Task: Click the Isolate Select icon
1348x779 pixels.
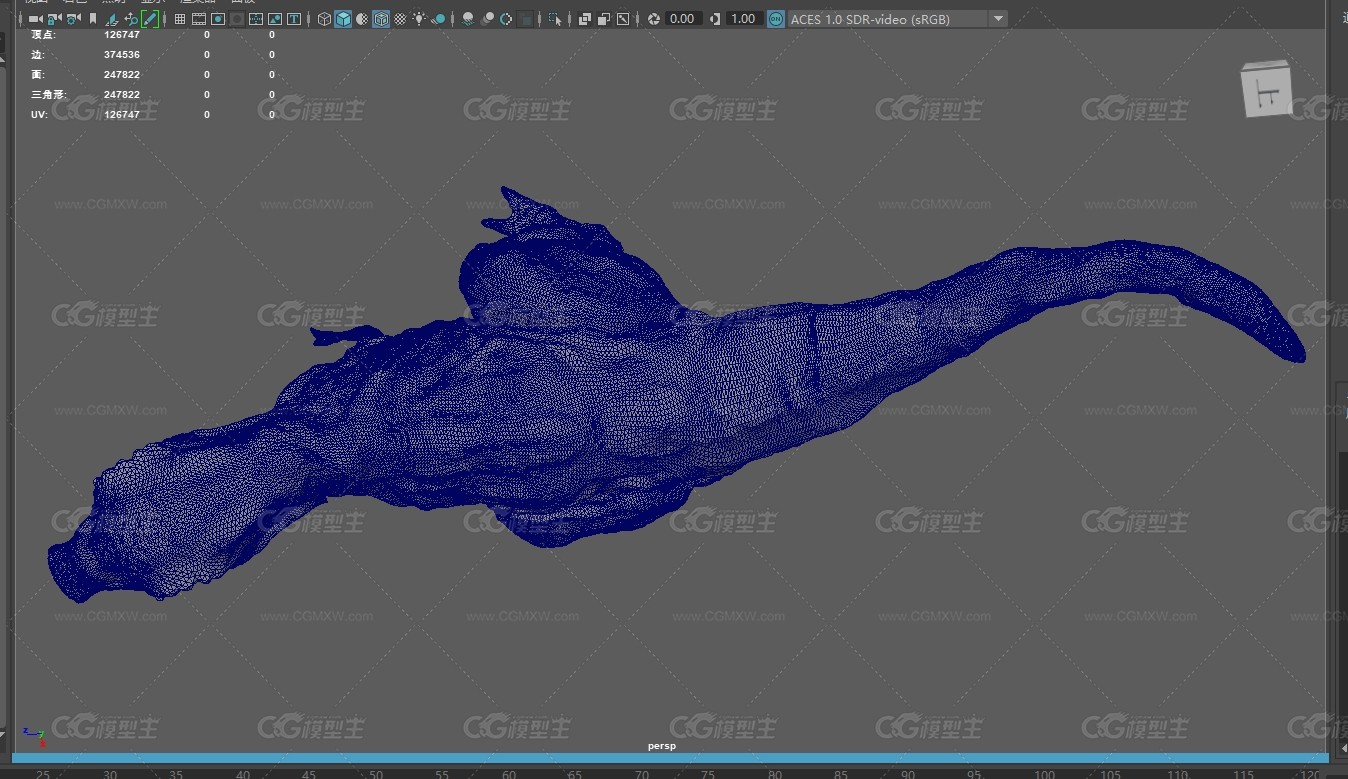Action: (x=555, y=19)
